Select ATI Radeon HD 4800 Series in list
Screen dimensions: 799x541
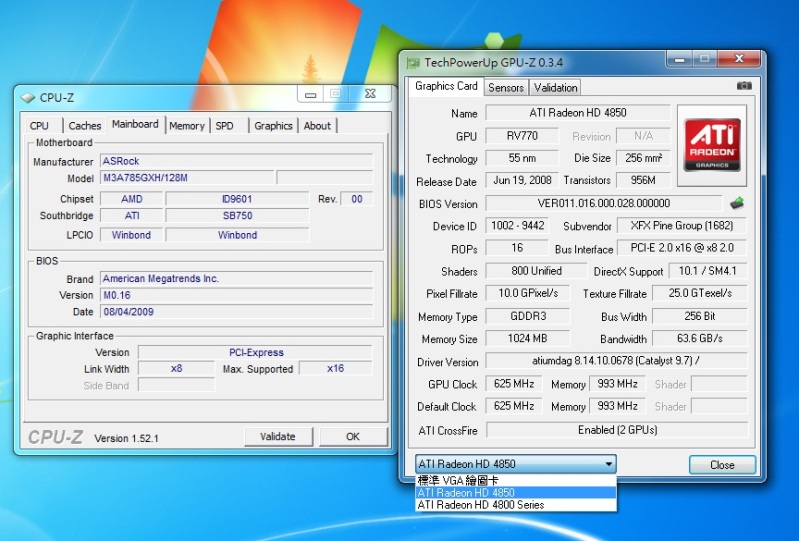click(516, 505)
